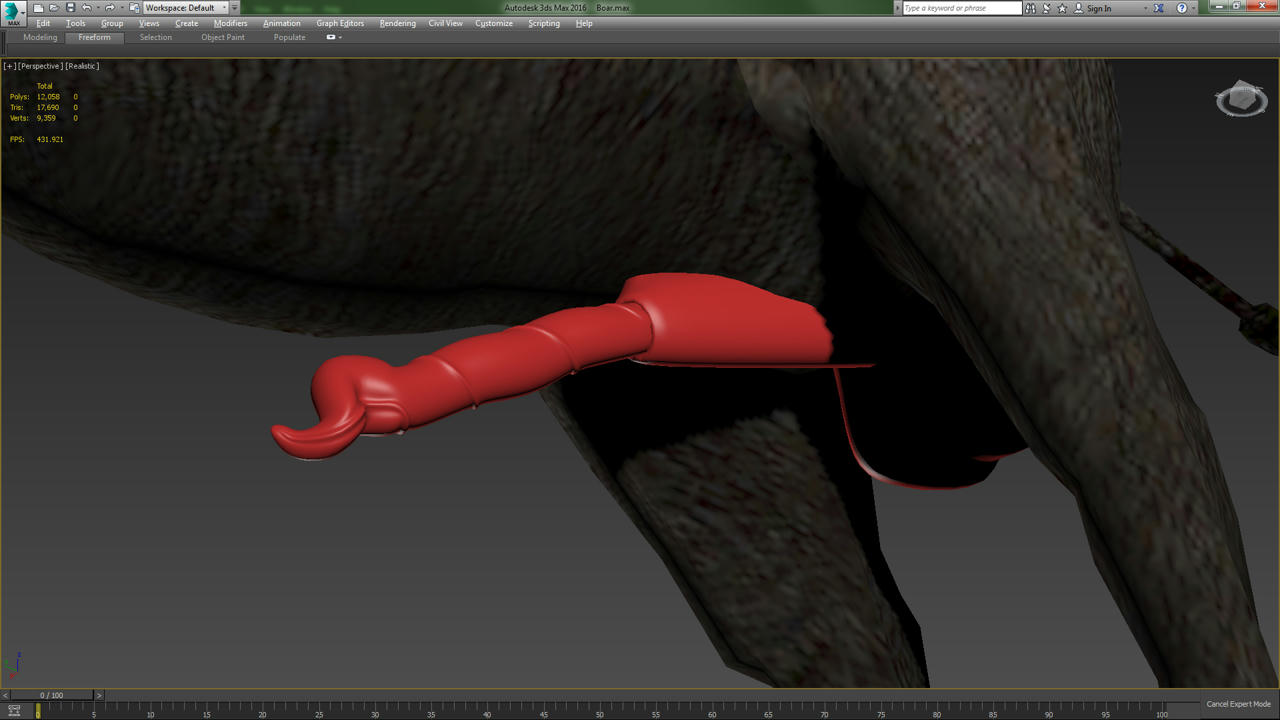Open the Create menu

(x=187, y=23)
